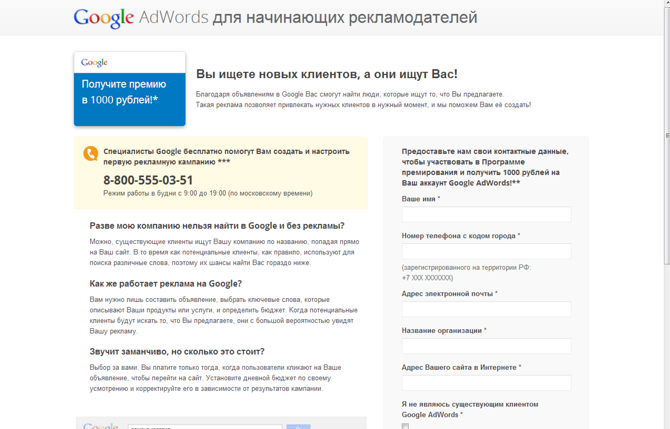Focus the 'Адрес Вашего сайта в Интернете' field
Screen dimensions: 670x429
tap(486, 383)
